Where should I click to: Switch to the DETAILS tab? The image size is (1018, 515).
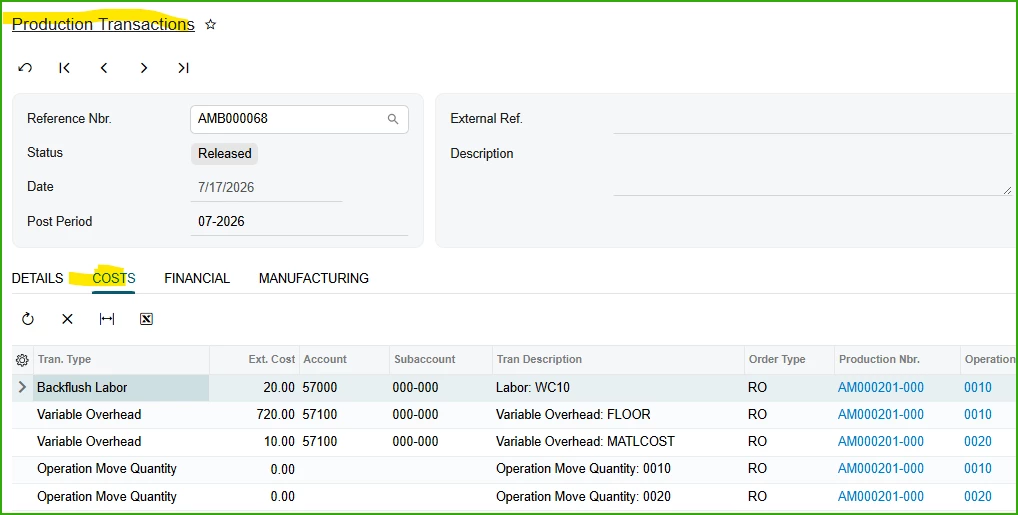pos(38,278)
